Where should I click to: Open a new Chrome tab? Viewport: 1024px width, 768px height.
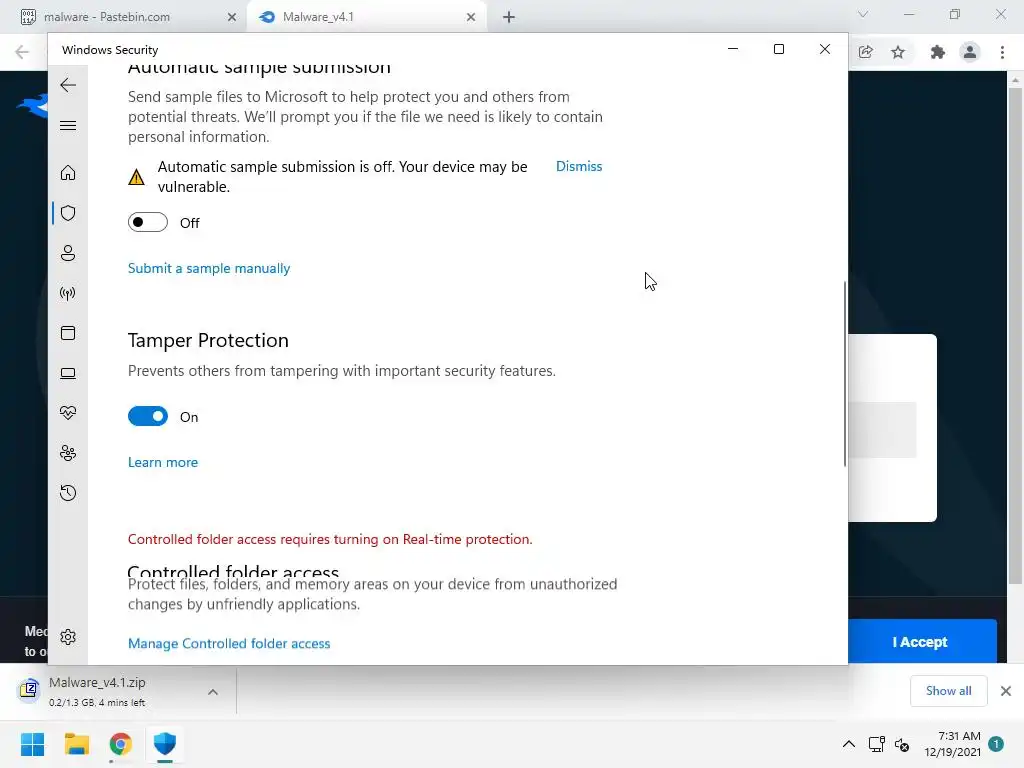tap(509, 17)
